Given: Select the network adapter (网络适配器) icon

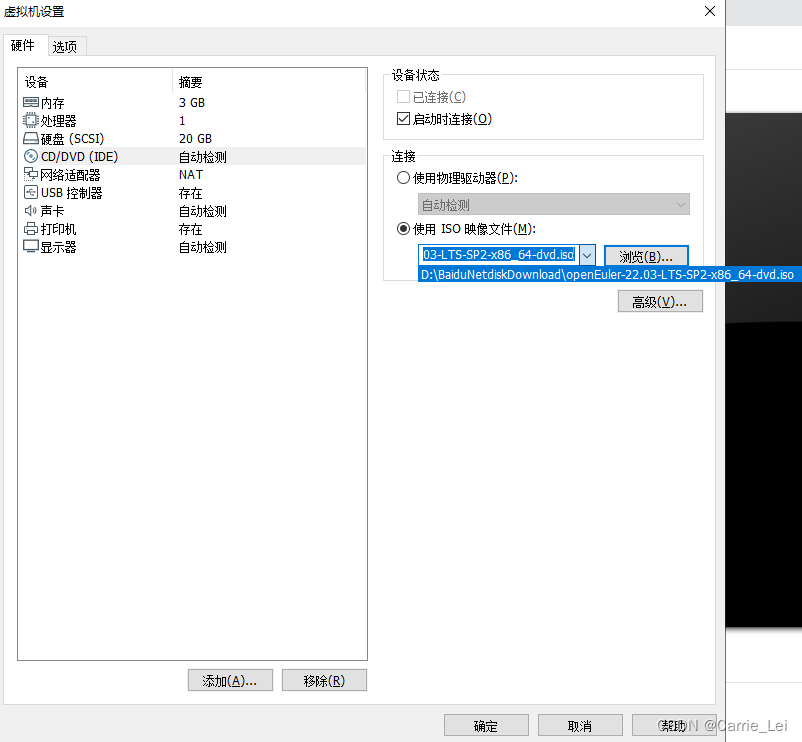Looking at the screenshot, I should tap(31, 175).
